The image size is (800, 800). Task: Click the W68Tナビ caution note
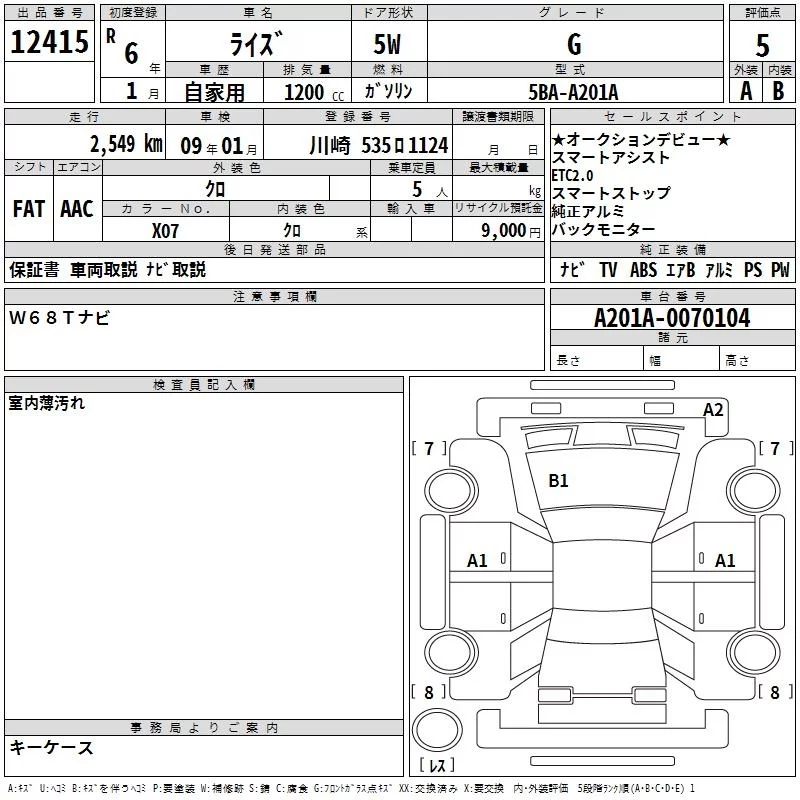[60, 317]
